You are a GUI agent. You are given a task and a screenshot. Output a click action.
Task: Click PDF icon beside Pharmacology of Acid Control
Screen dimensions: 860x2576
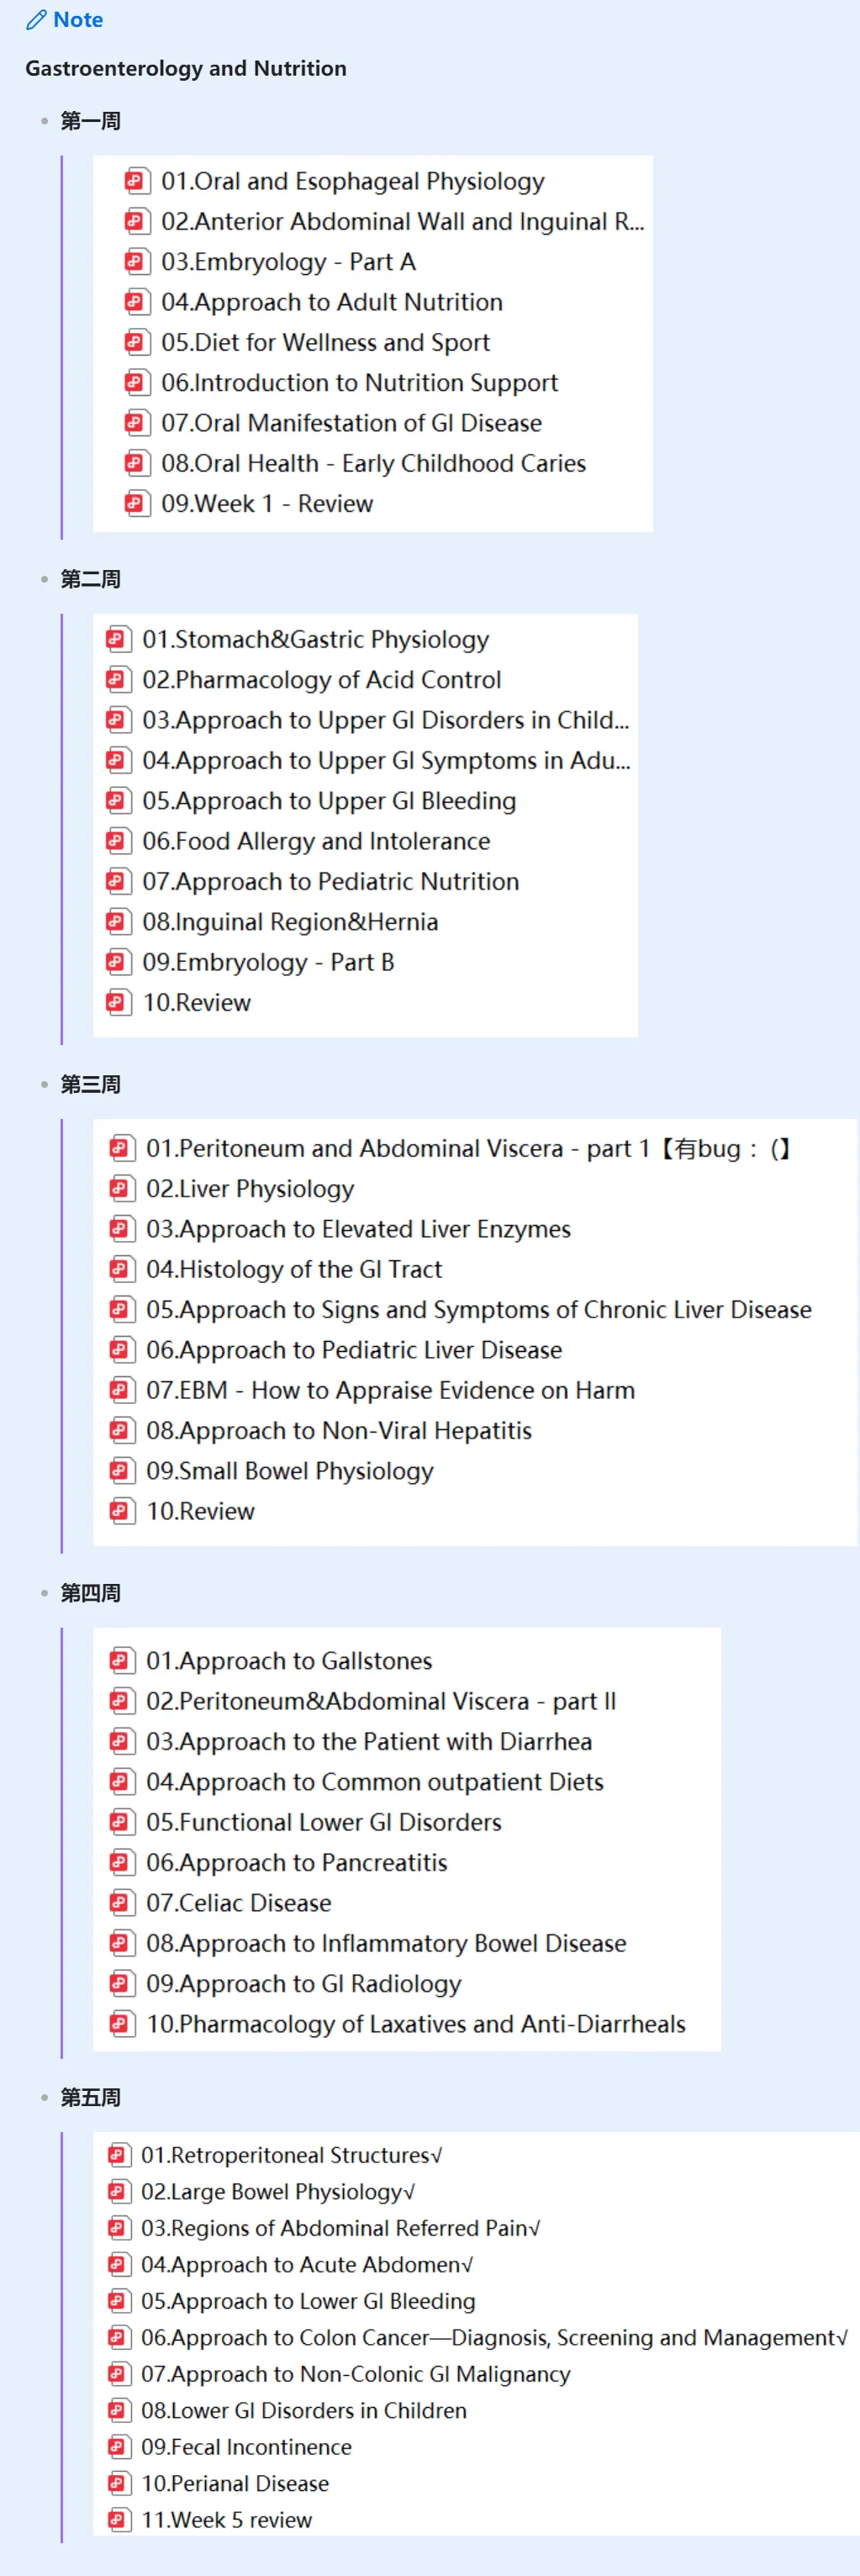tap(118, 680)
